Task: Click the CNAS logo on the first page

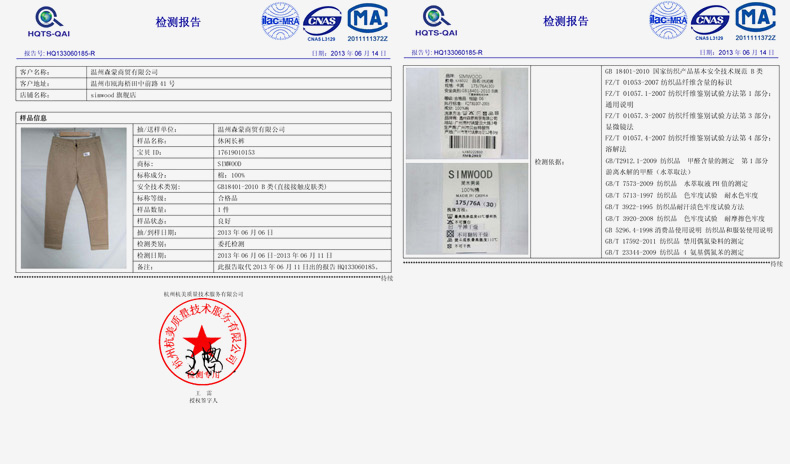Action: click(x=322, y=23)
